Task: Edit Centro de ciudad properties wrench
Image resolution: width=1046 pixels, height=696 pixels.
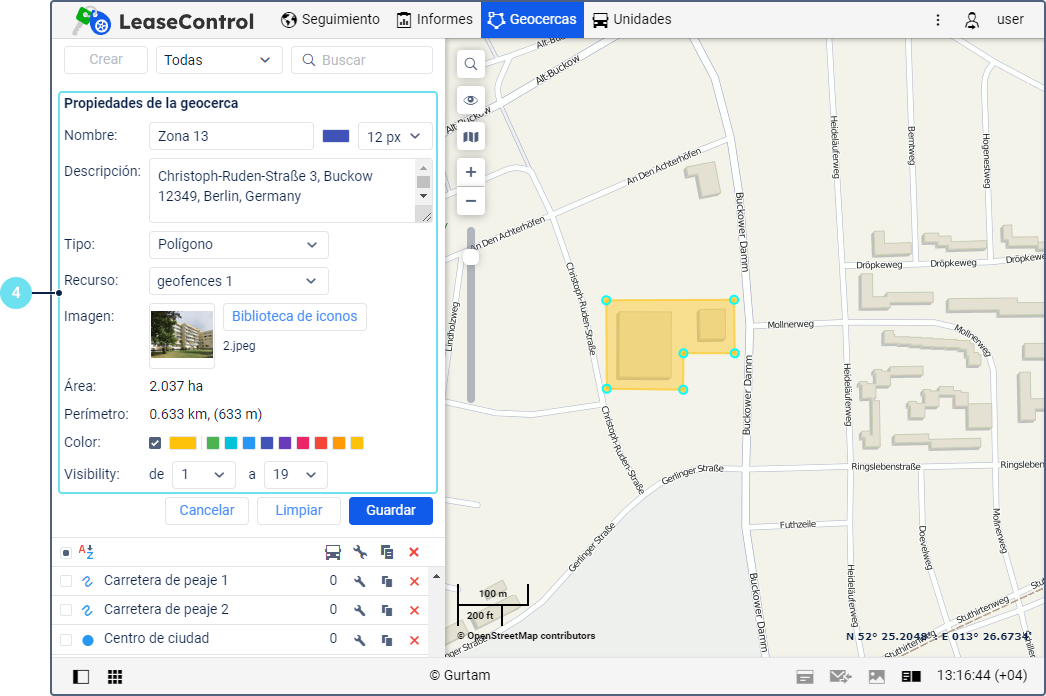Action: pyautogui.click(x=360, y=639)
